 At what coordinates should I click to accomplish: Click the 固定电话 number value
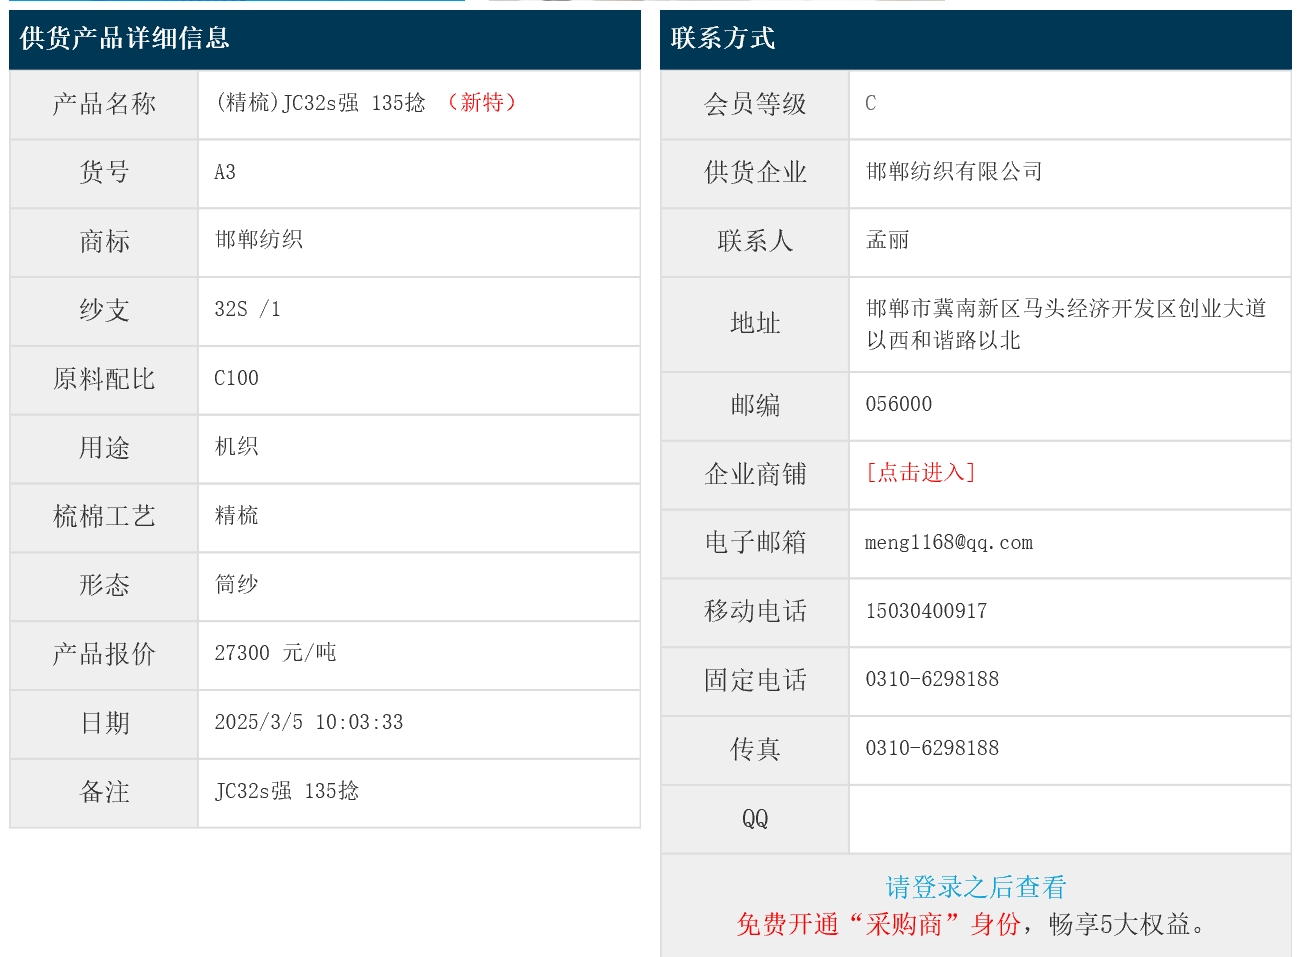click(x=932, y=679)
